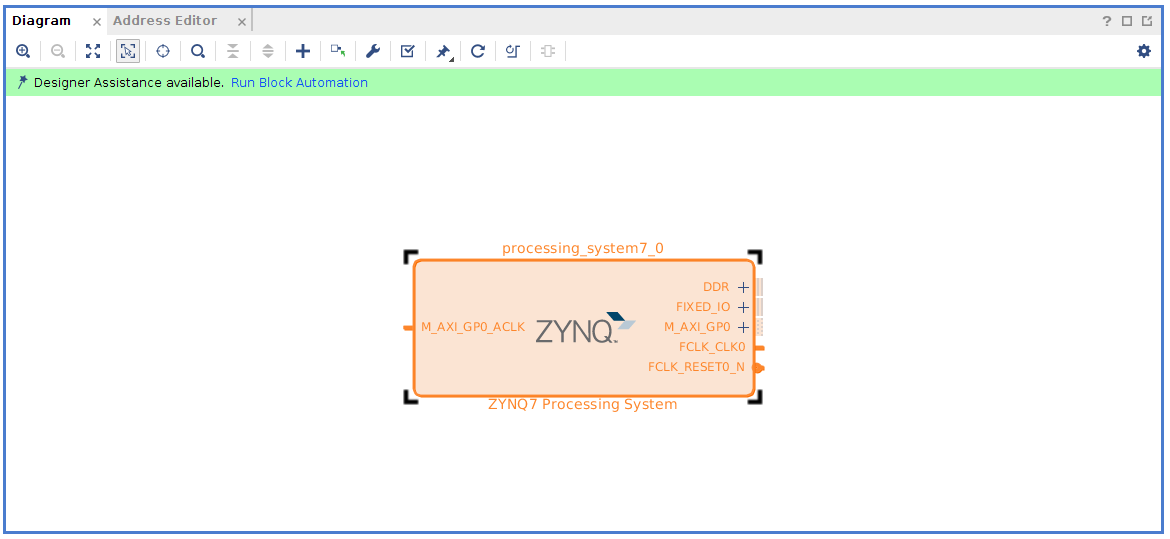Float the diagram panel window

1147,22
